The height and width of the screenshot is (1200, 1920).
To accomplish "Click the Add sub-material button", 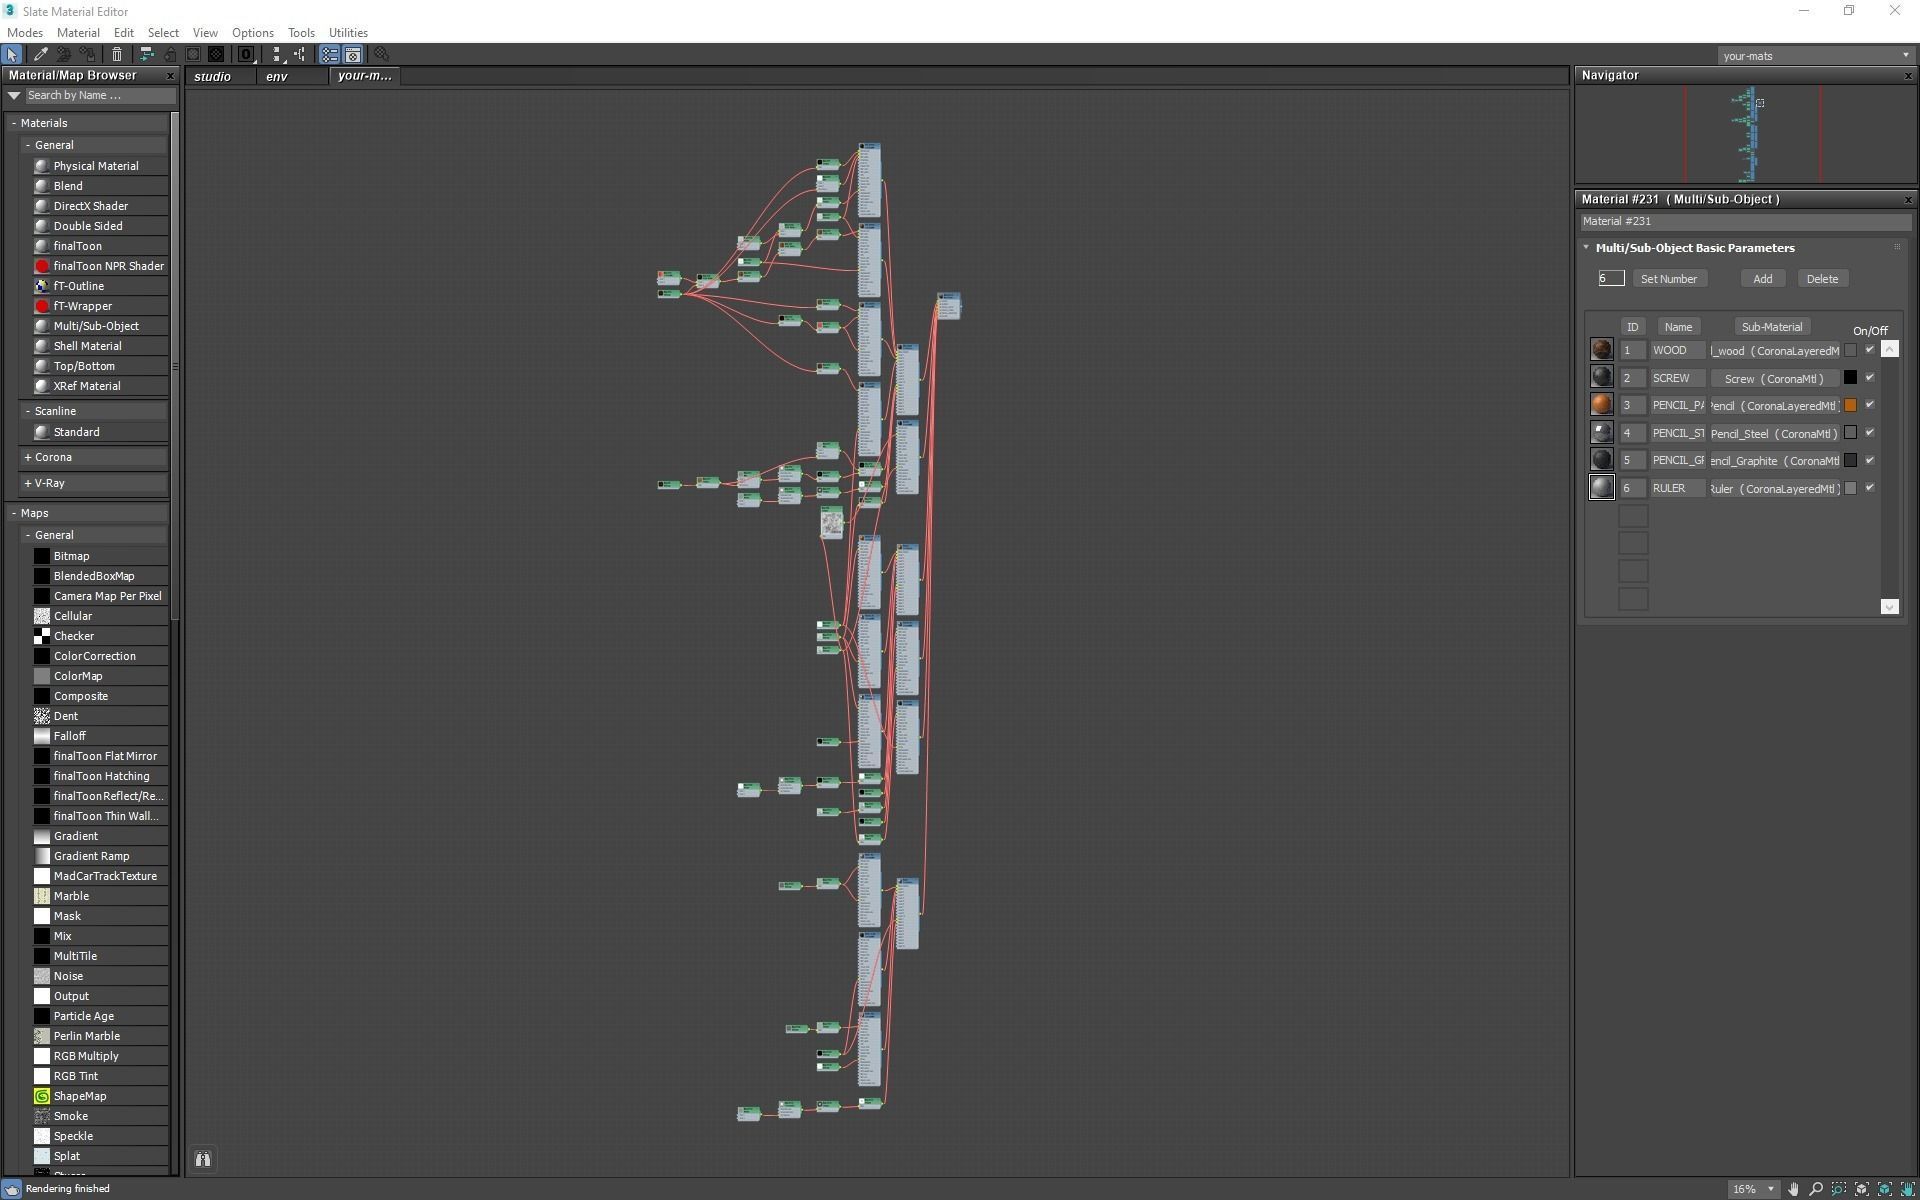I will point(1762,279).
